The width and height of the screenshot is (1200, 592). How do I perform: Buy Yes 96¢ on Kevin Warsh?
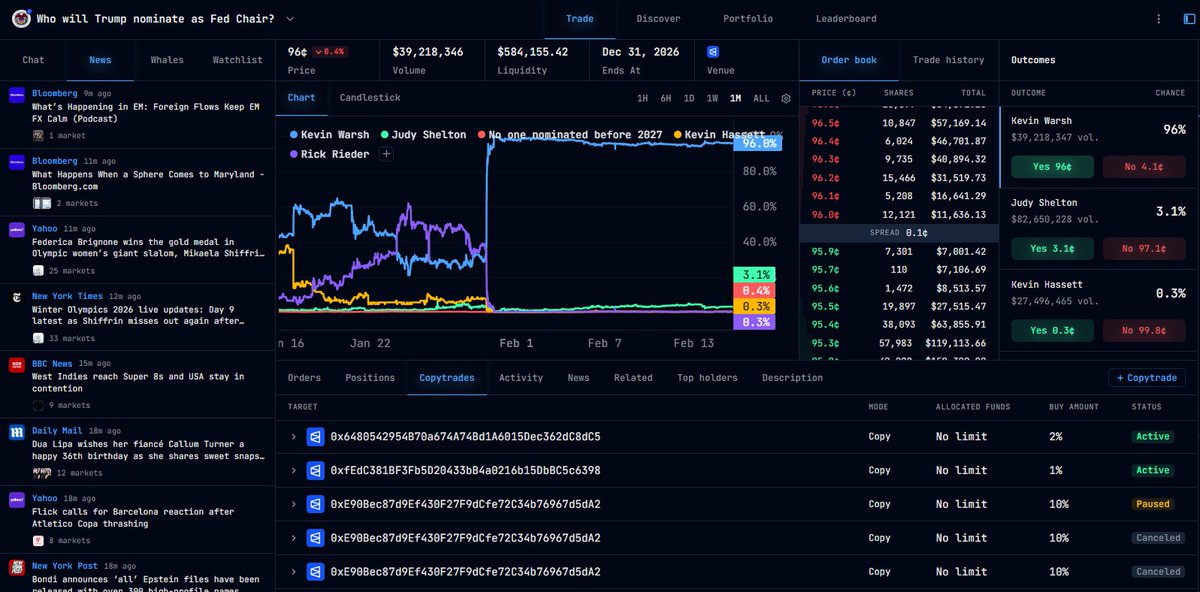pyautogui.click(x=1052, y=167)
